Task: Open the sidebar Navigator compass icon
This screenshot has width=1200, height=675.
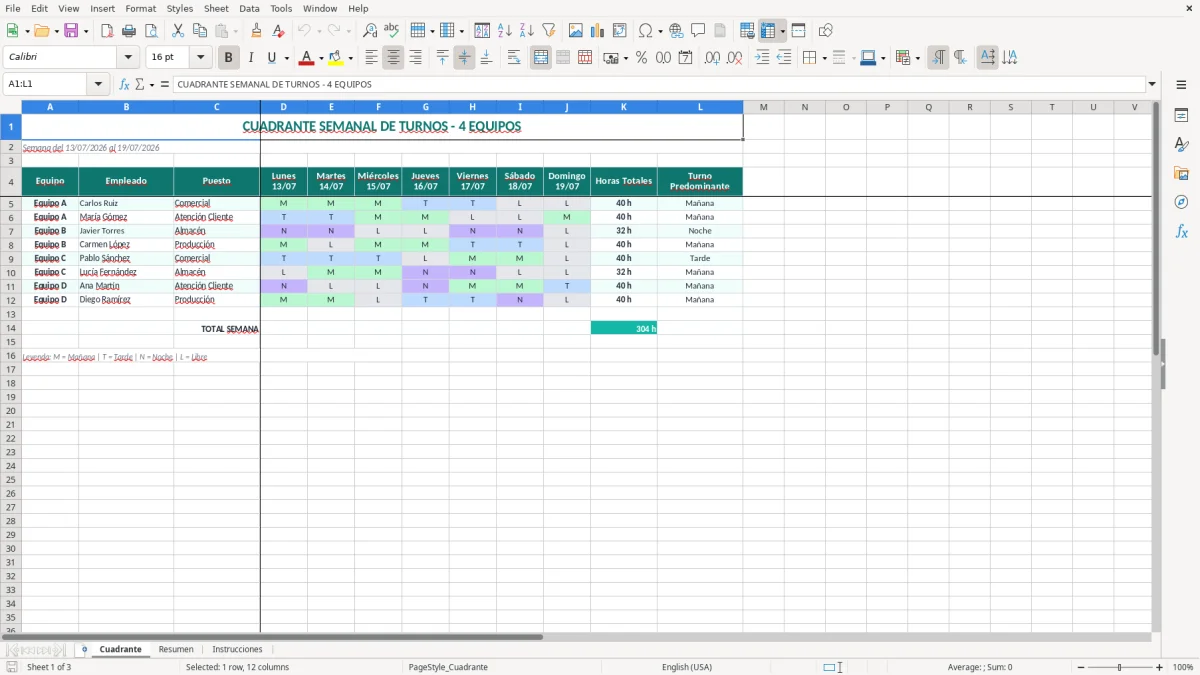Action: pyautogui.click(x=1182, y=202)
